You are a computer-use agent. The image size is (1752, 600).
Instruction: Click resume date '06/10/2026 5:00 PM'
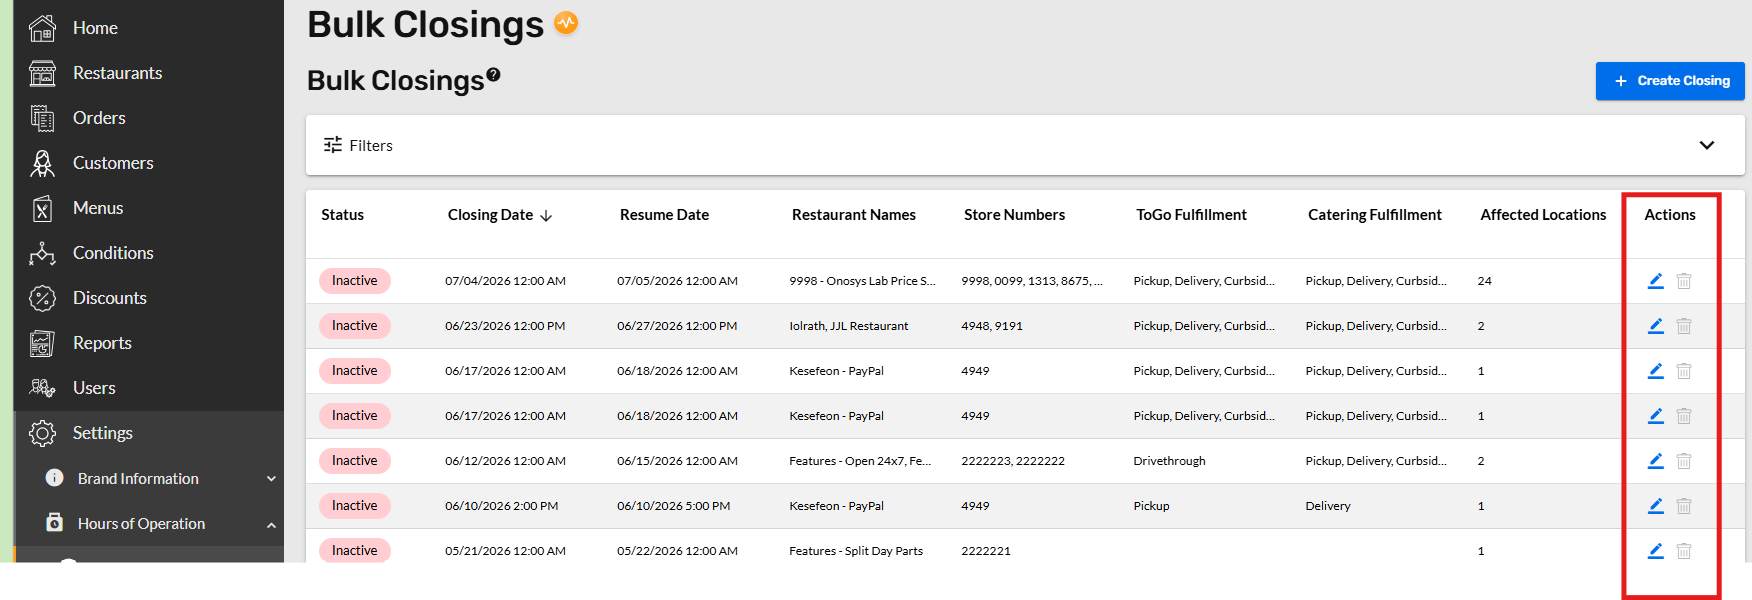point(674,506)
